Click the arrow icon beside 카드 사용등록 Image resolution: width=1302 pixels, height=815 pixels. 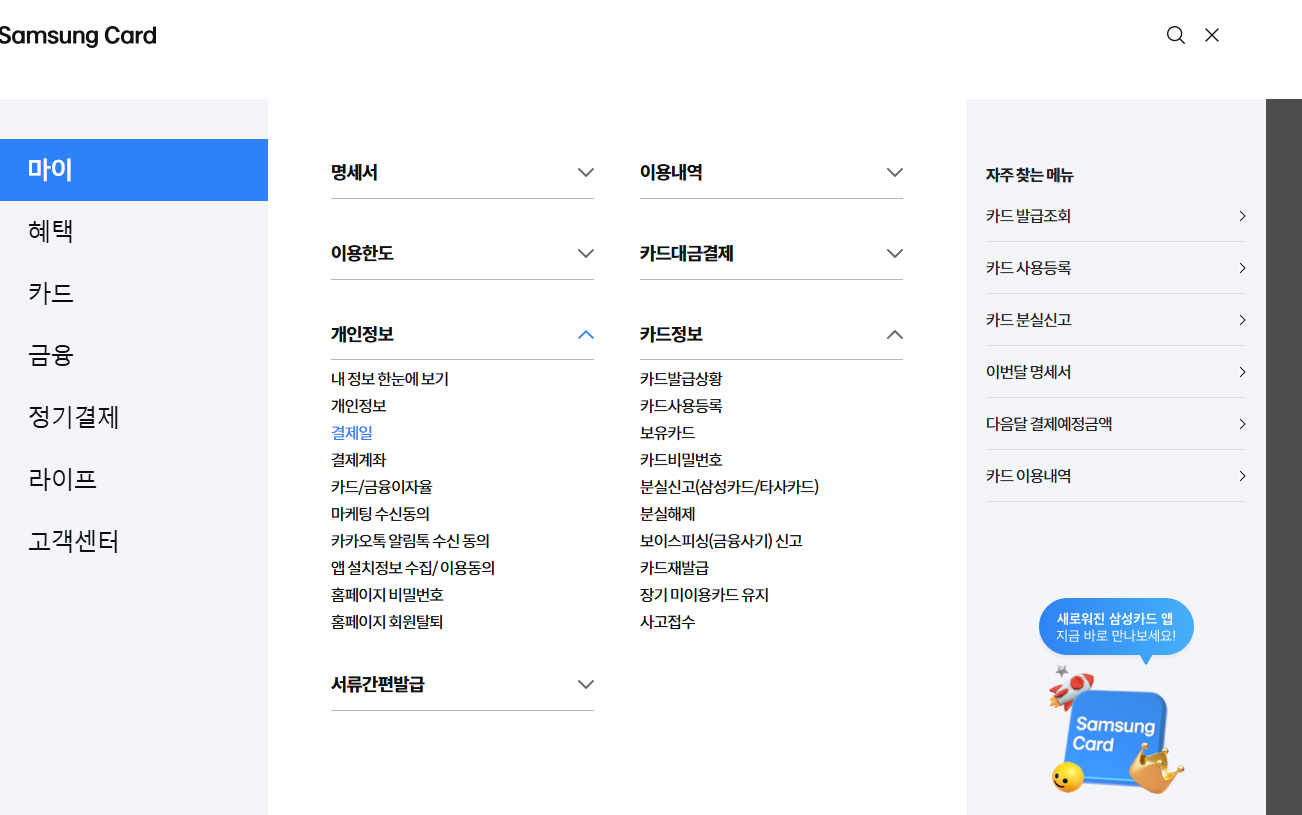(x=1241, y=267)
